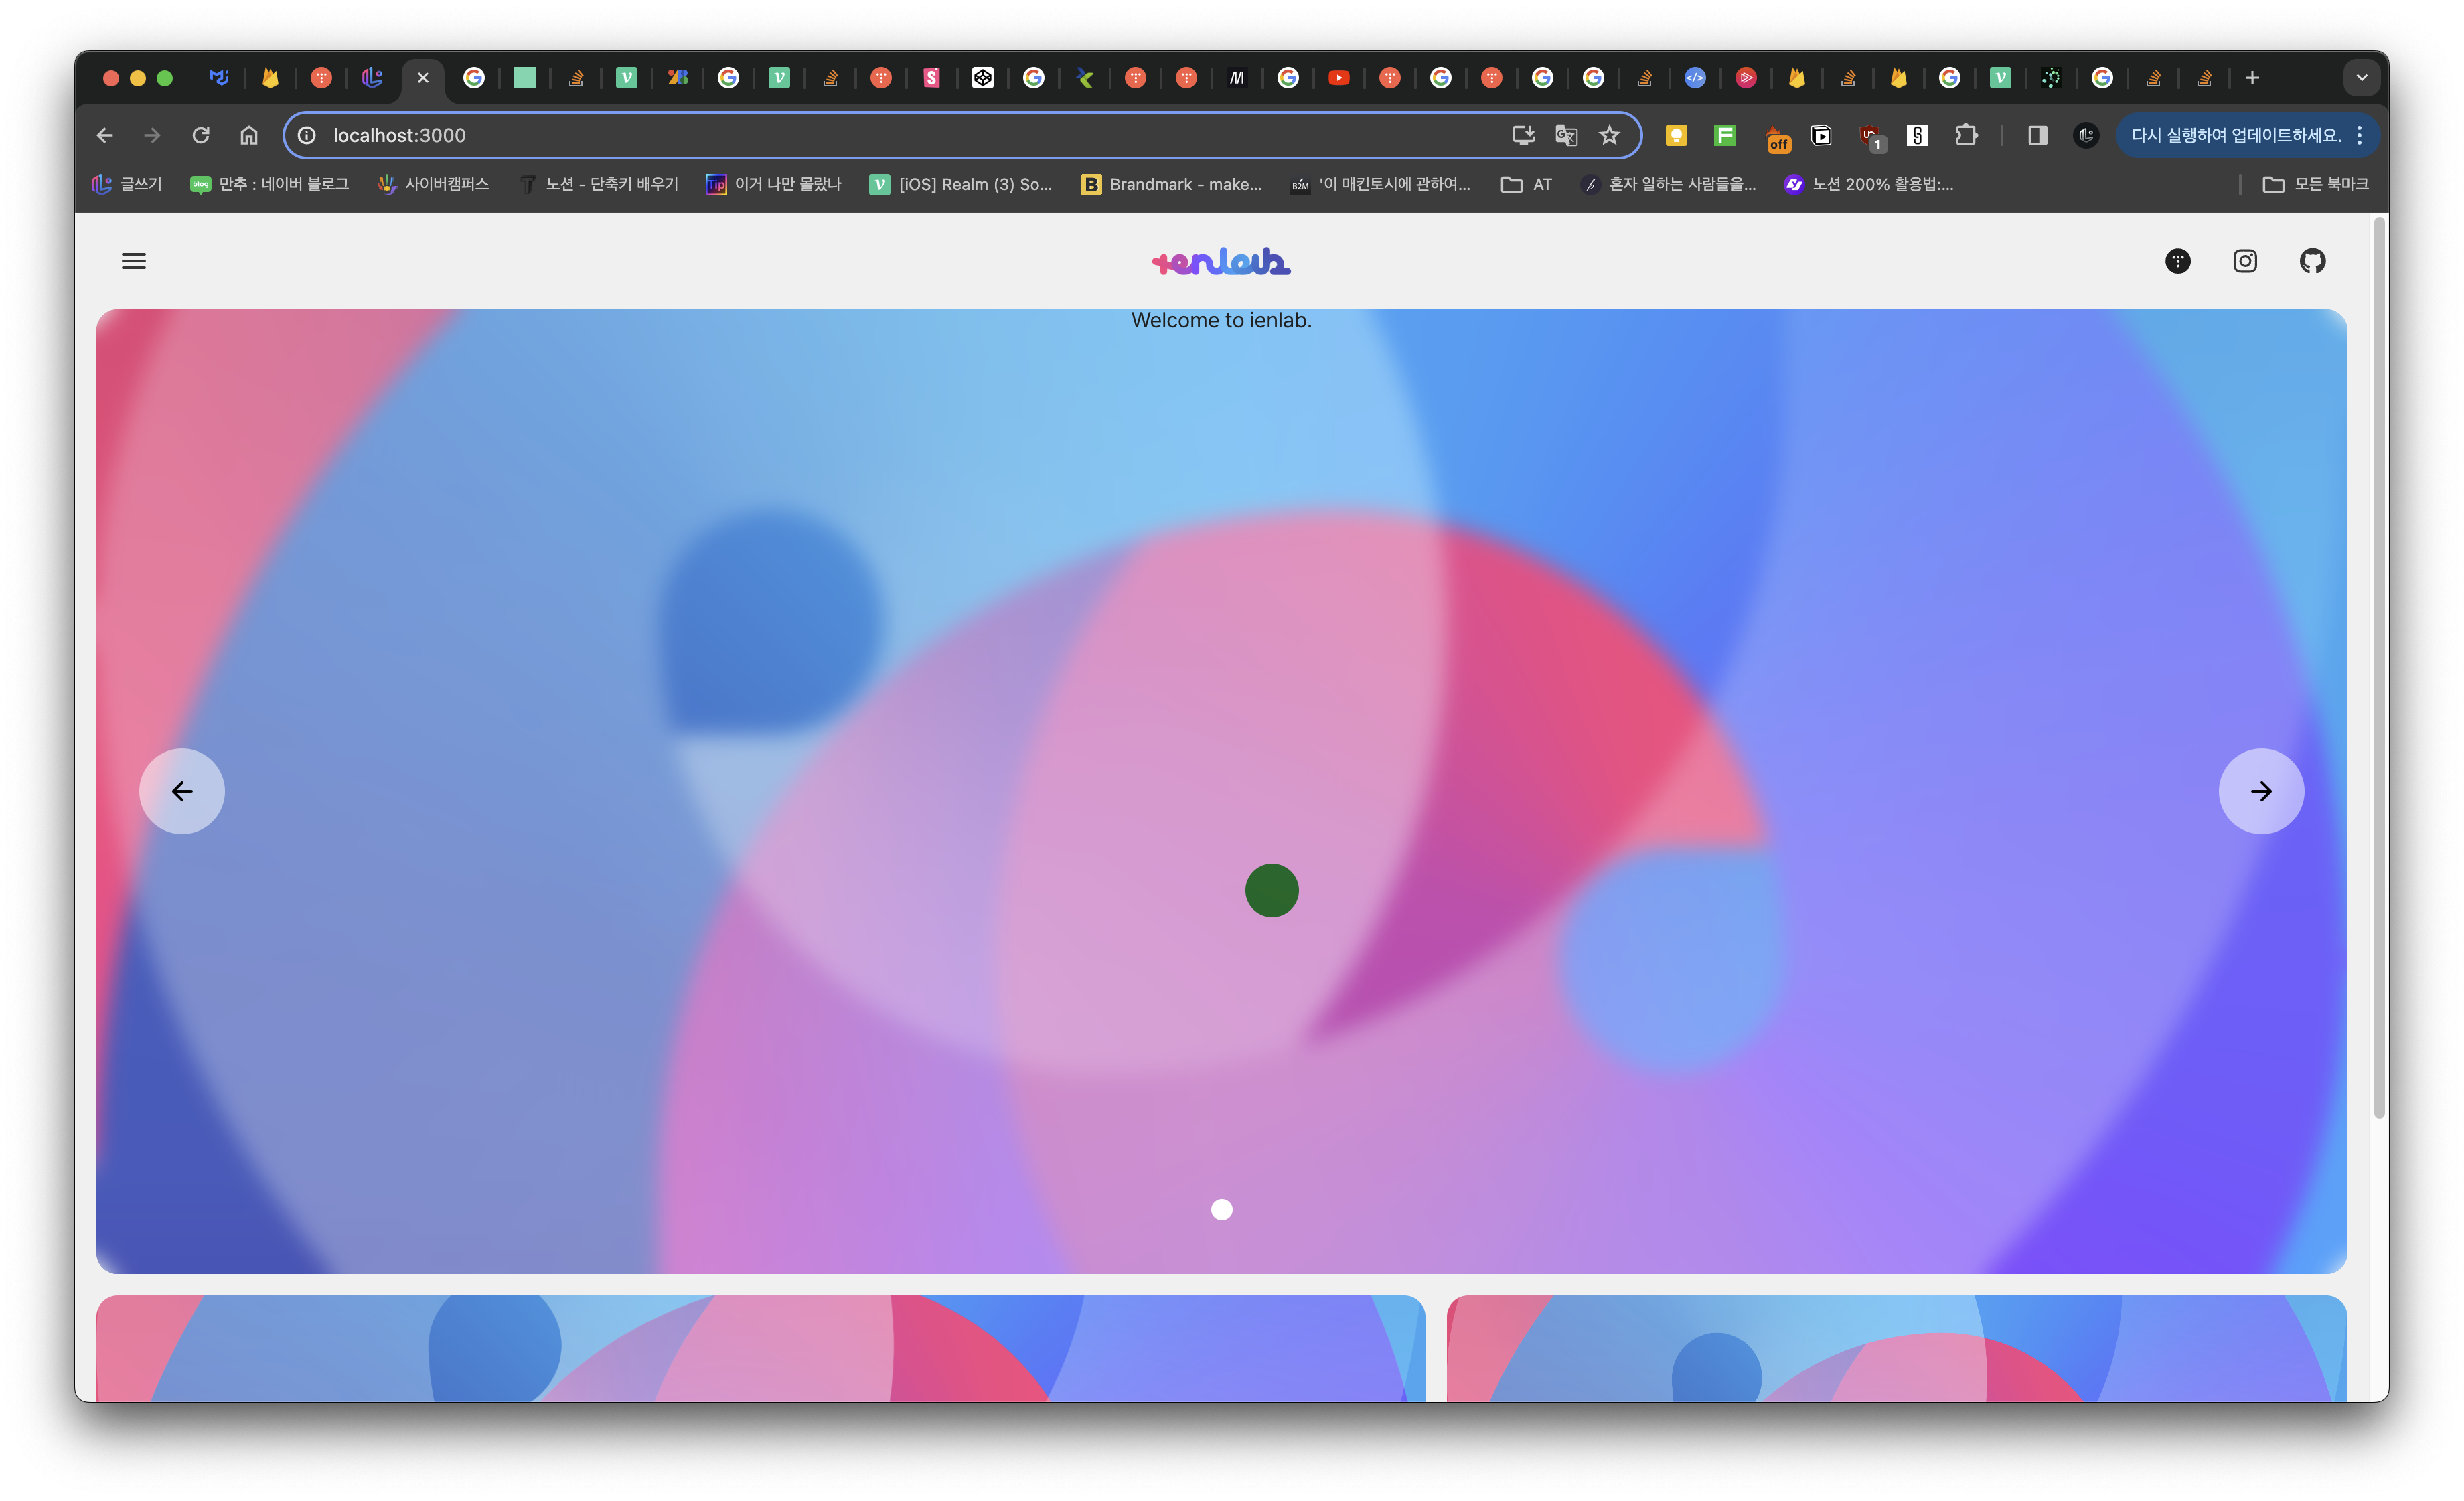Open the AT bookmark folder
The image size is (2464, 1501).
[1527, 184]
